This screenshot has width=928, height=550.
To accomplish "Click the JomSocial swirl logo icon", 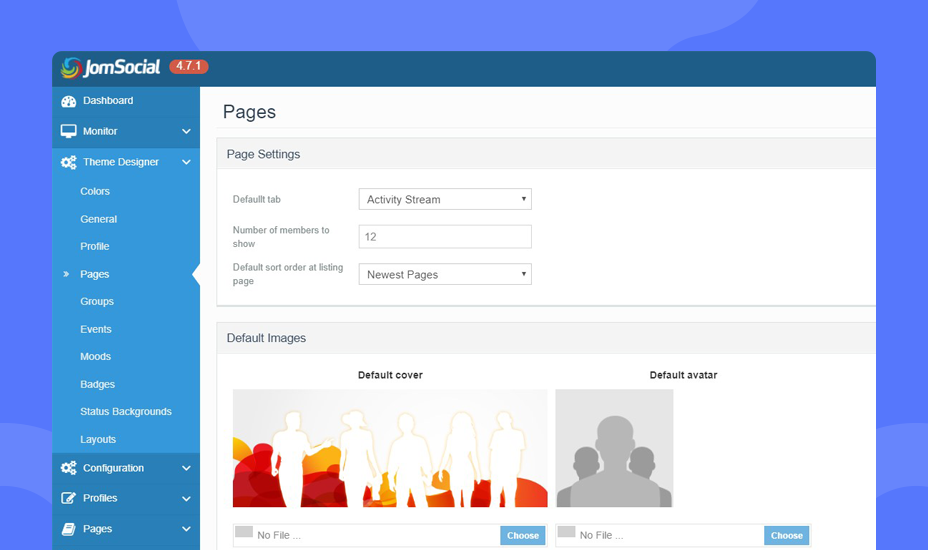I will point(70,67).
